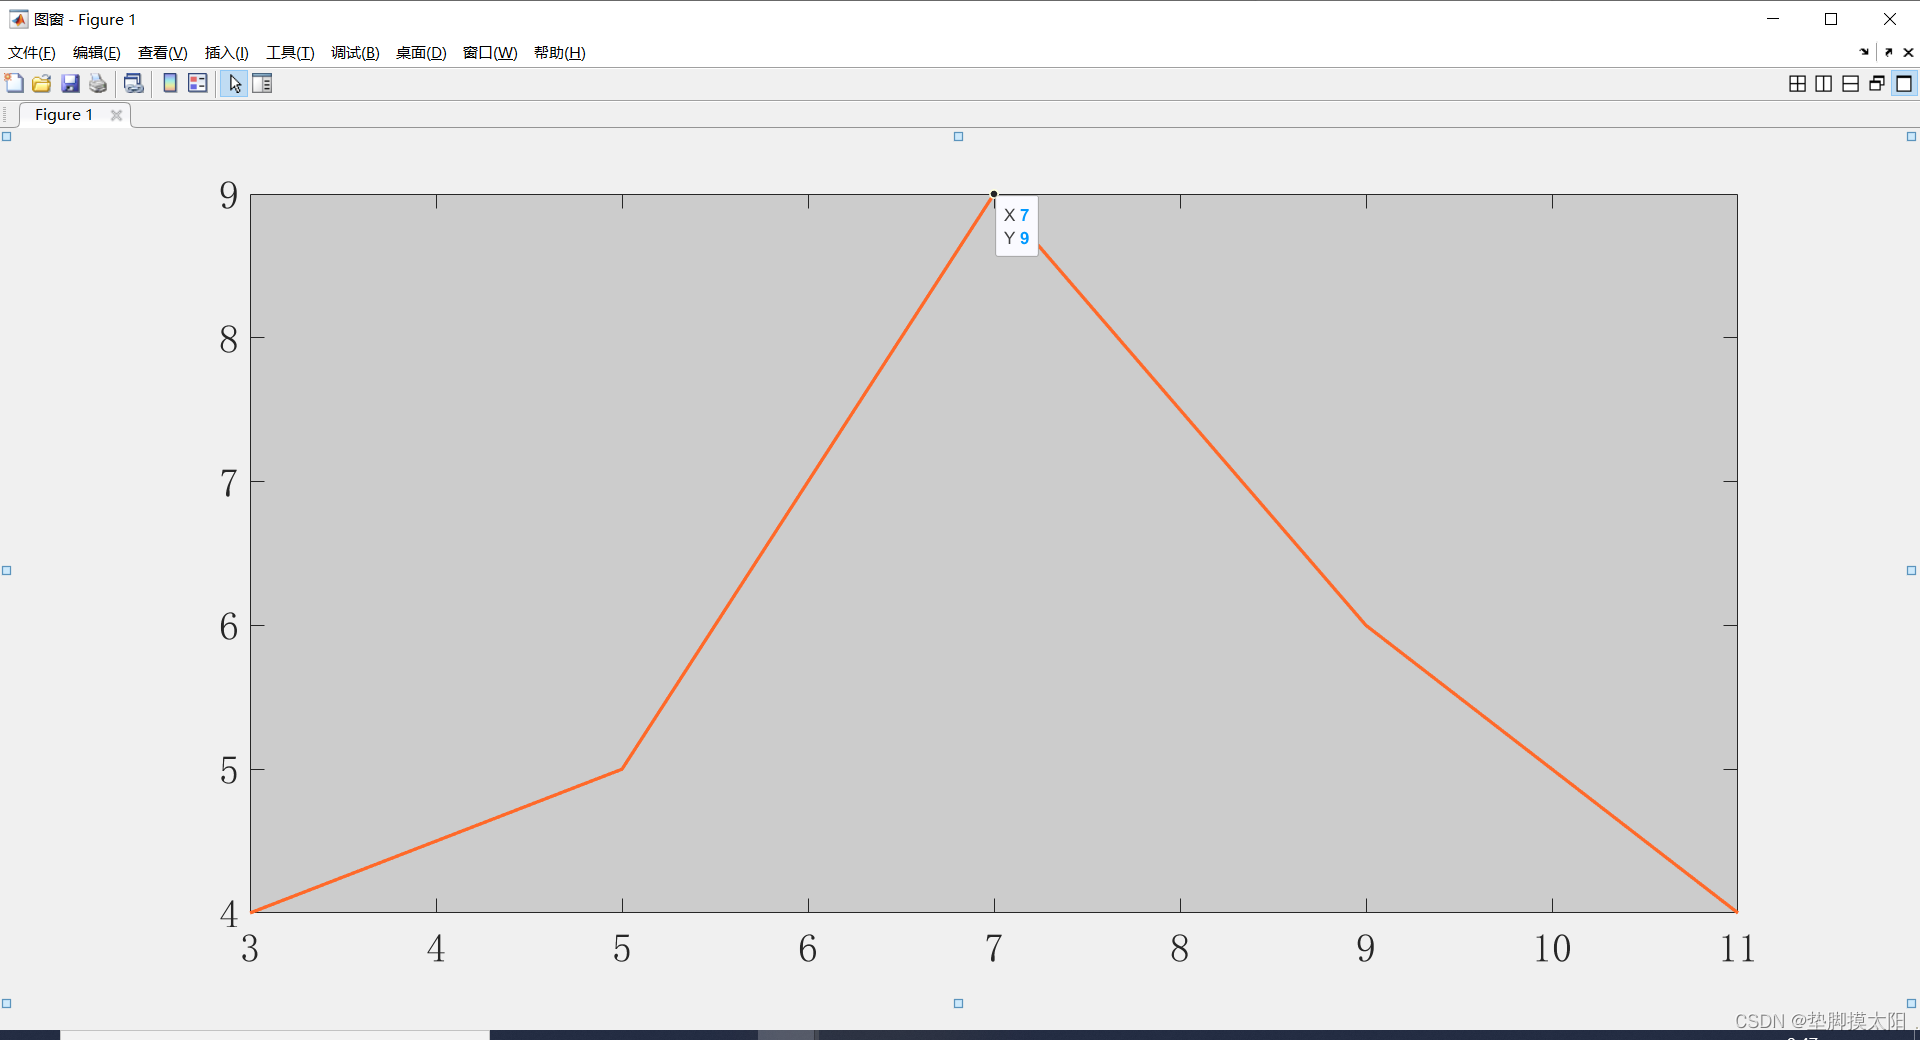Tile figures left and right
This screenshot has height=1040, width=1920.
point(1824,84)
